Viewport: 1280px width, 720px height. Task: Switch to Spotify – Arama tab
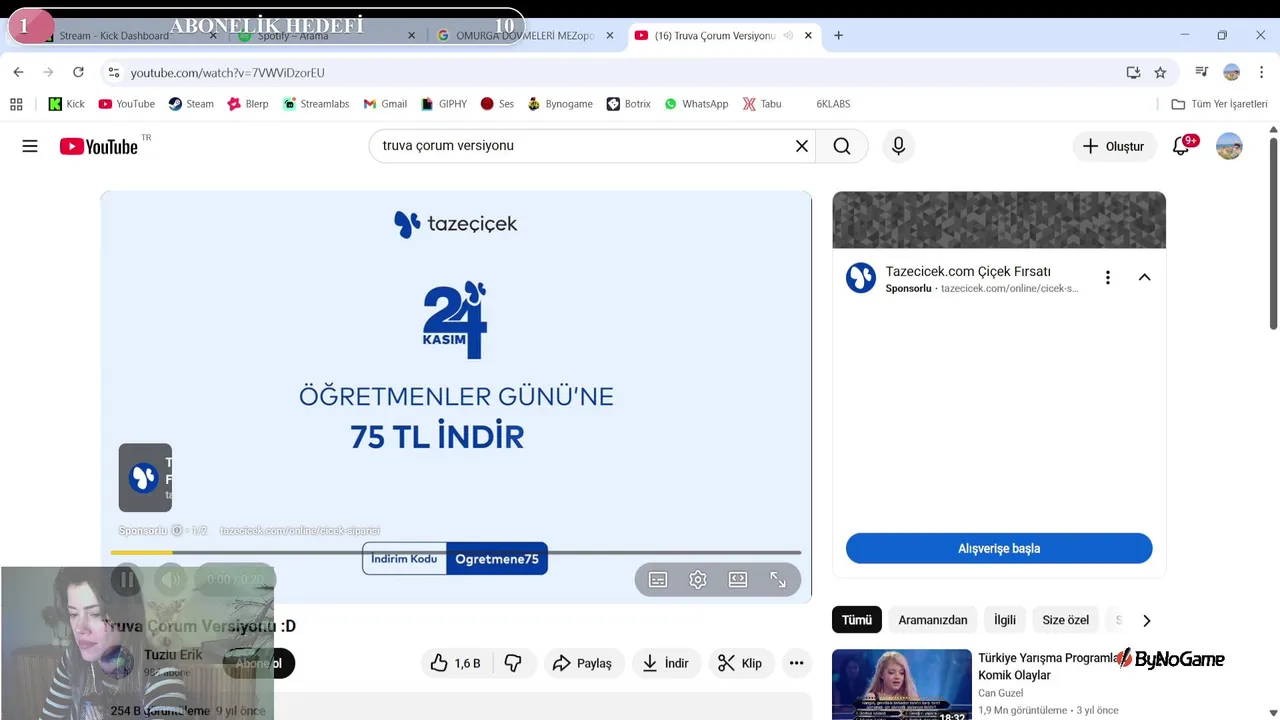(x=328, y=35)
